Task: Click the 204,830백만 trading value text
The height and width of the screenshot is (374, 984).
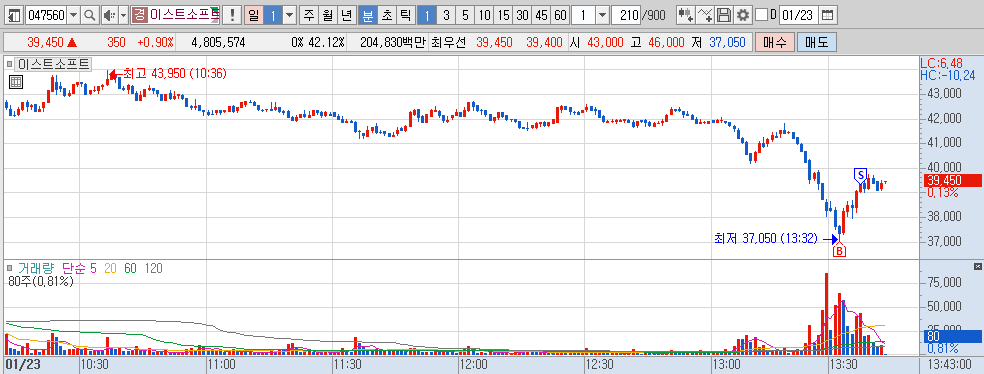Action: (x=393, y=43)
